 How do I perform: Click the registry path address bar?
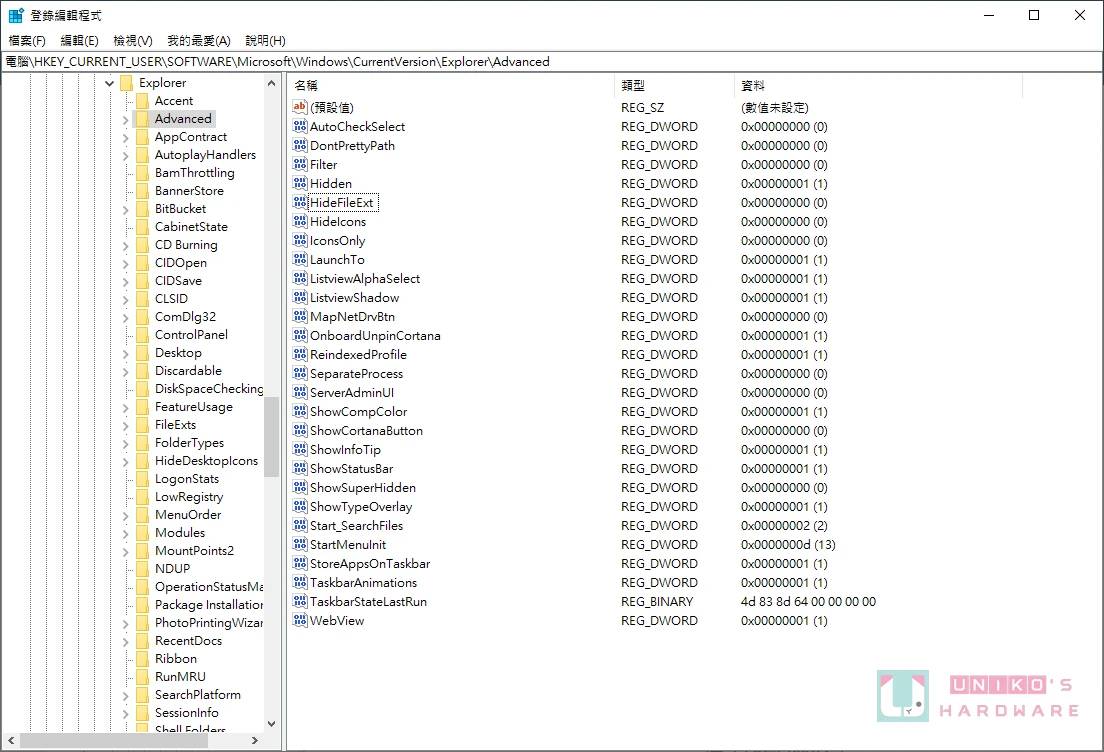pyautogui.click(x=552, y=62)
